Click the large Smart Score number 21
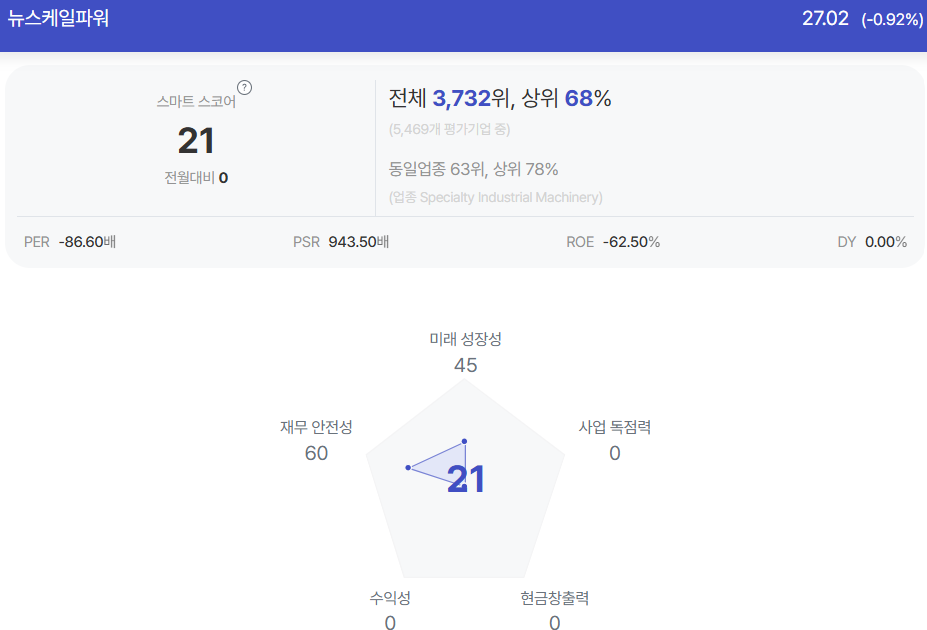Viewport: 927px width, 630px height. (196, 141)
